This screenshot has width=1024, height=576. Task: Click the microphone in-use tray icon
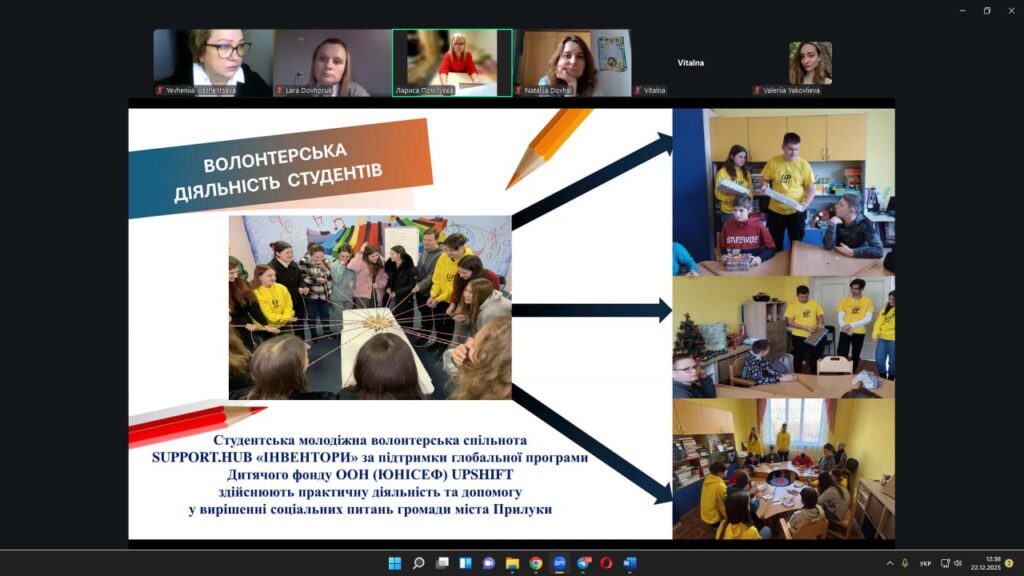coord(905,563)
